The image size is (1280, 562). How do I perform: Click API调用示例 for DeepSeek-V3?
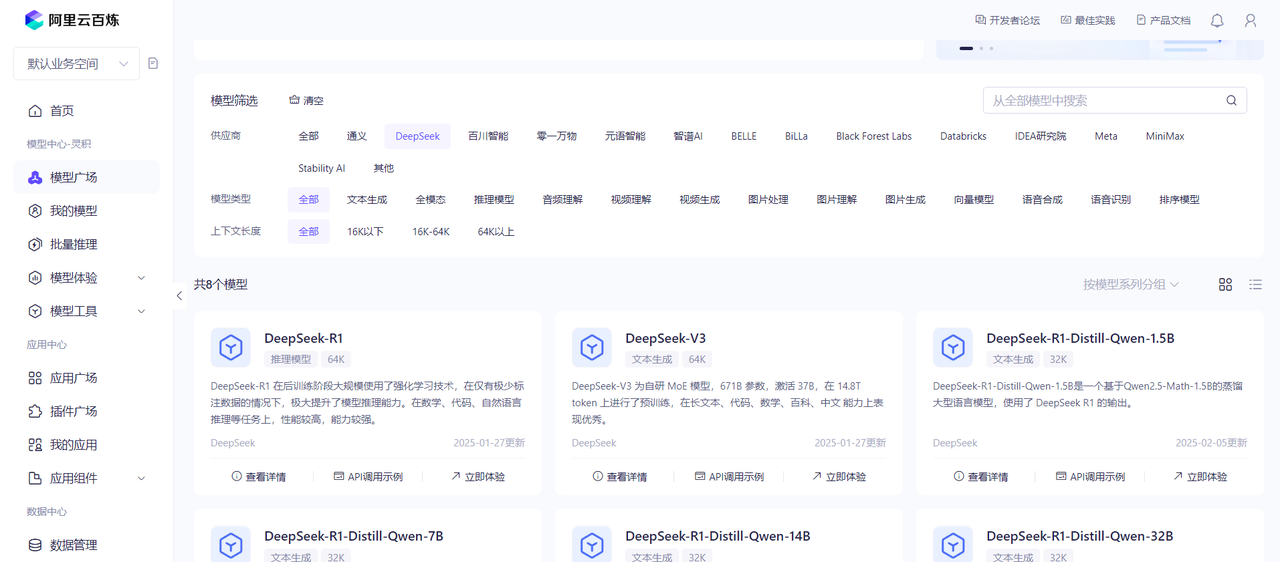[729, 477]
